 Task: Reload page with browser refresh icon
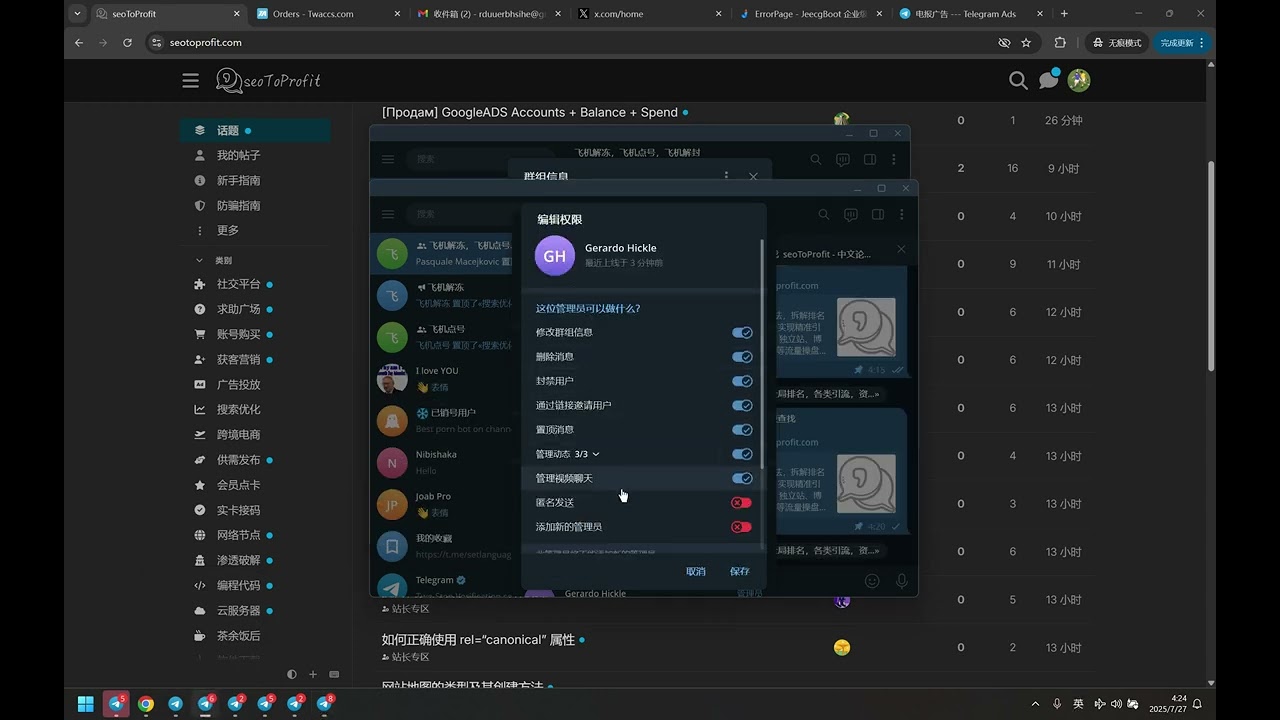(127, 43)
